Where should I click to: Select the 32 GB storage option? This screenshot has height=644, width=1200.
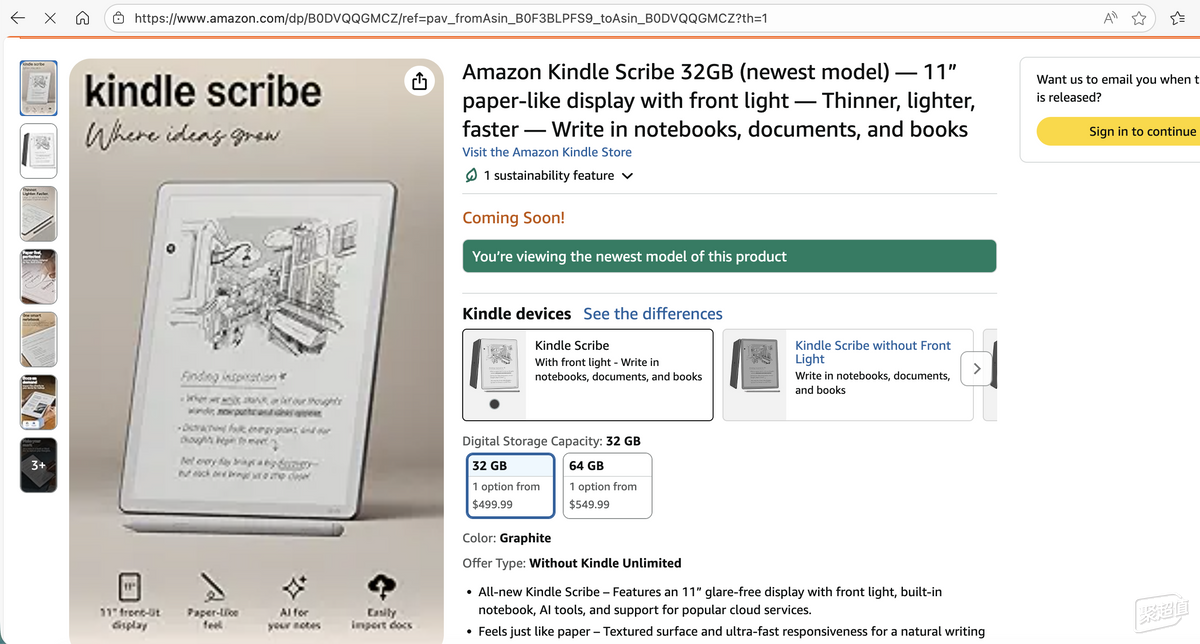pyautogui.click(x=511, y=485)
